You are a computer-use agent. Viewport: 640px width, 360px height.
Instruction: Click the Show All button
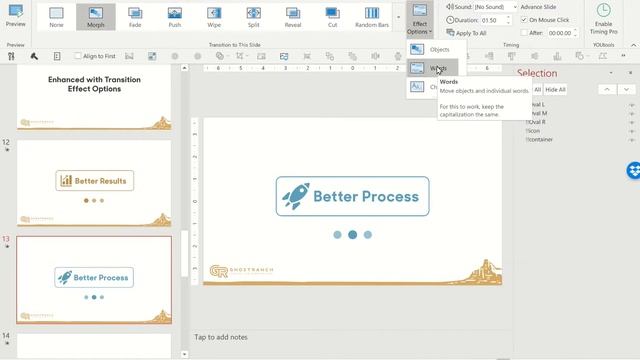(x=537, y=89)
